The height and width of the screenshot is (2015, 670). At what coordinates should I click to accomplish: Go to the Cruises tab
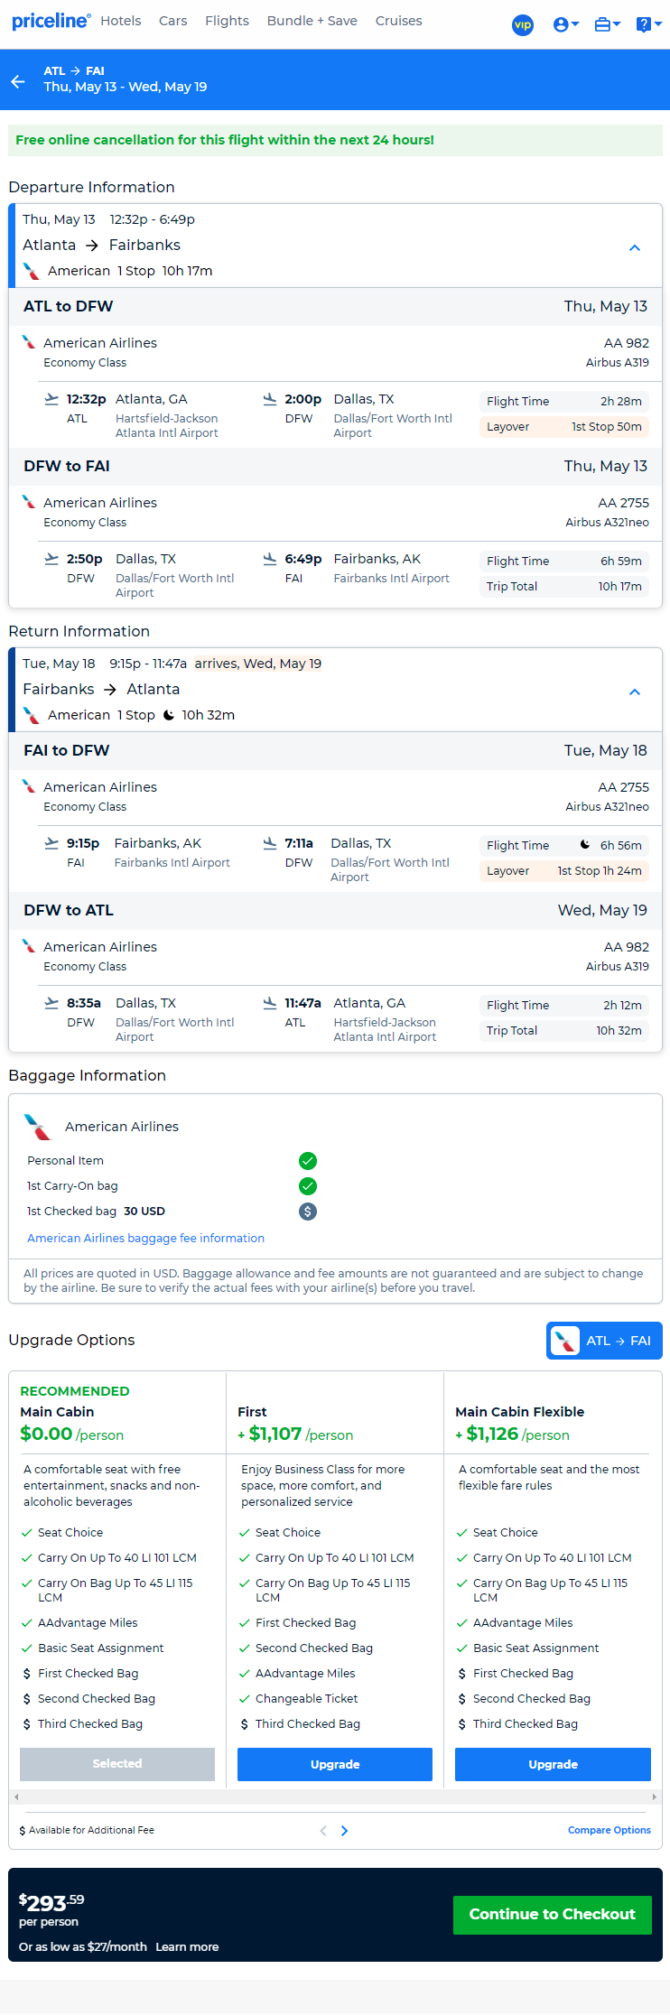pos(399,21)
